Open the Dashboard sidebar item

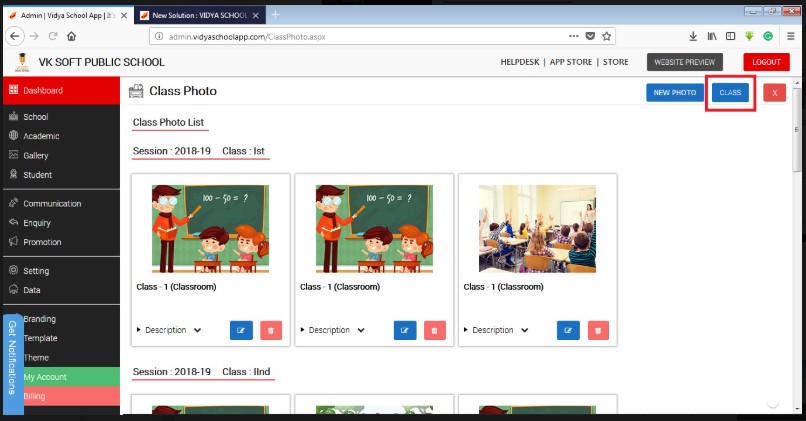pyautogui.click(x=61, y=90)
